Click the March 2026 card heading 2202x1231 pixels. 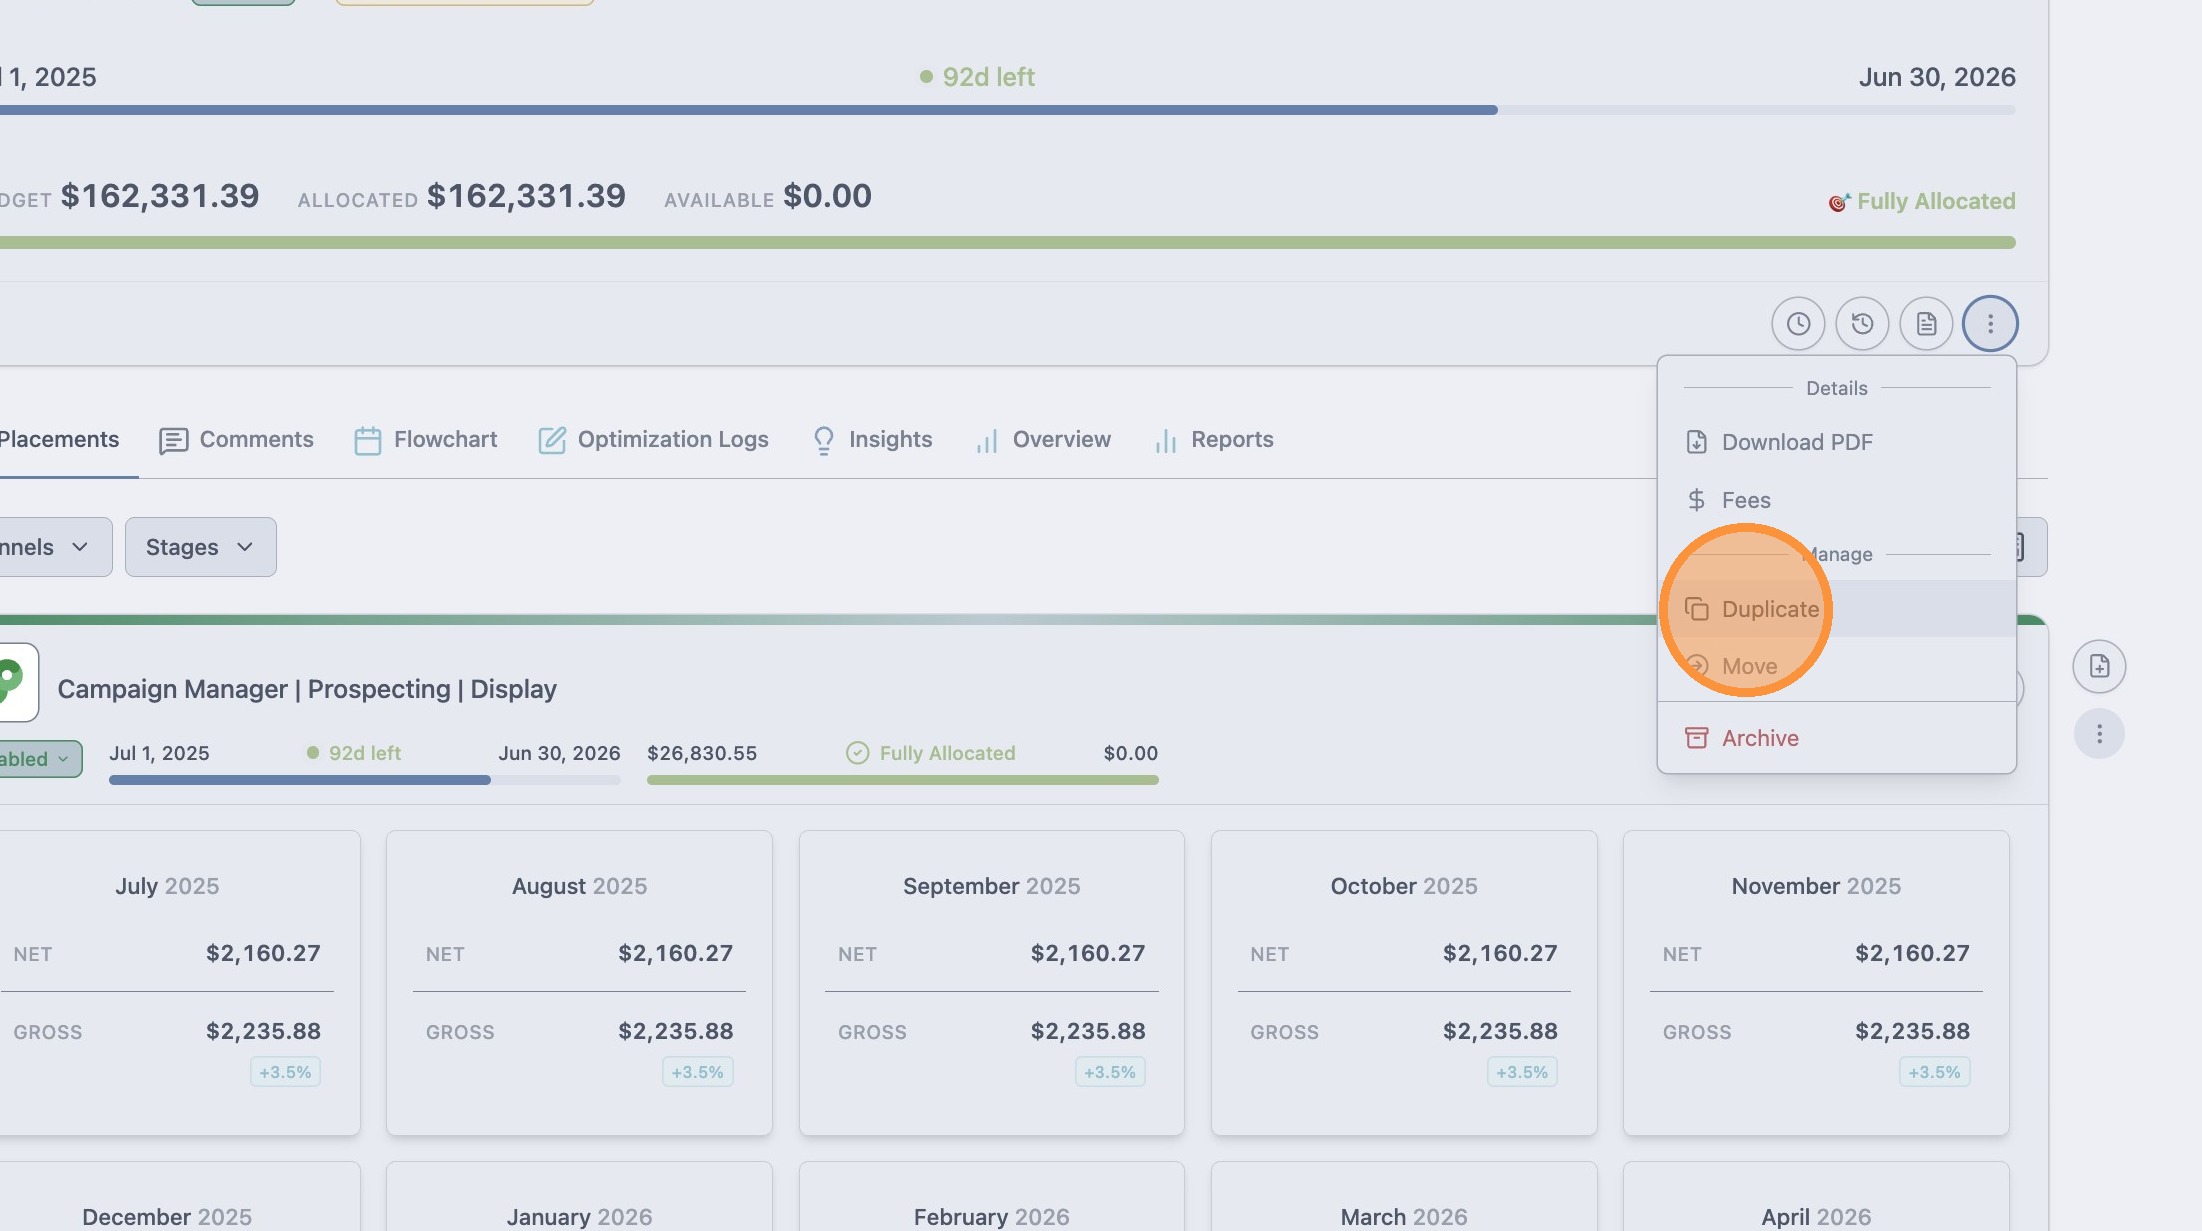[1404, 1217]
